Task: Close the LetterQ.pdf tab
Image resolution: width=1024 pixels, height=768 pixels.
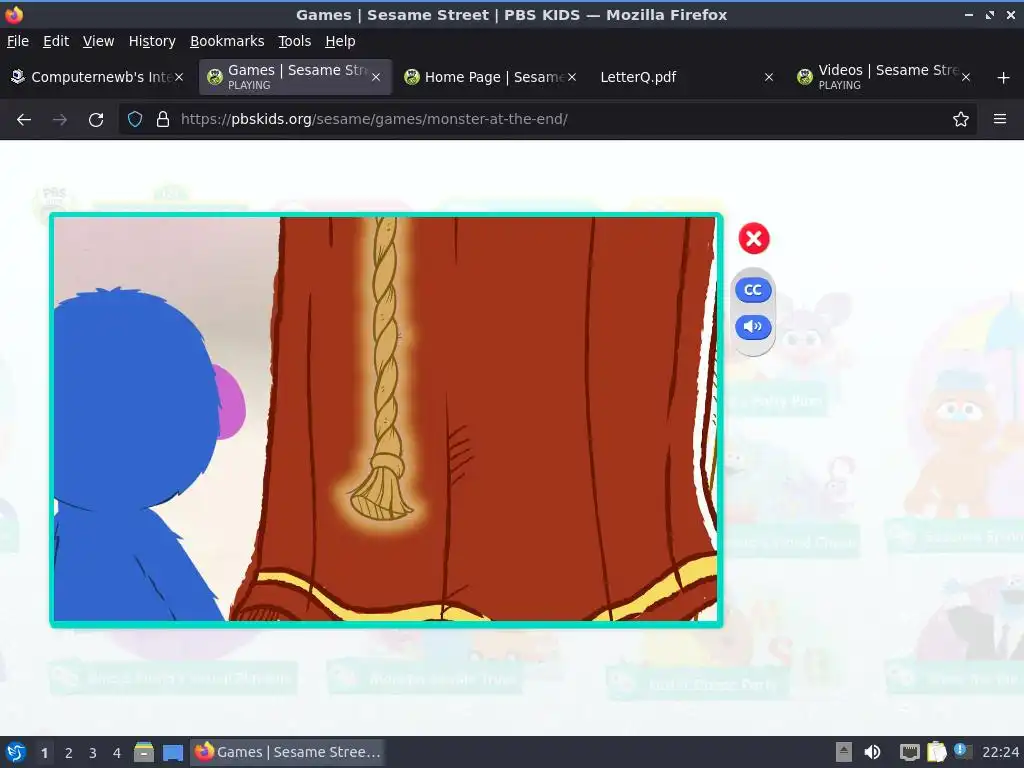Action: pos(769,77)
